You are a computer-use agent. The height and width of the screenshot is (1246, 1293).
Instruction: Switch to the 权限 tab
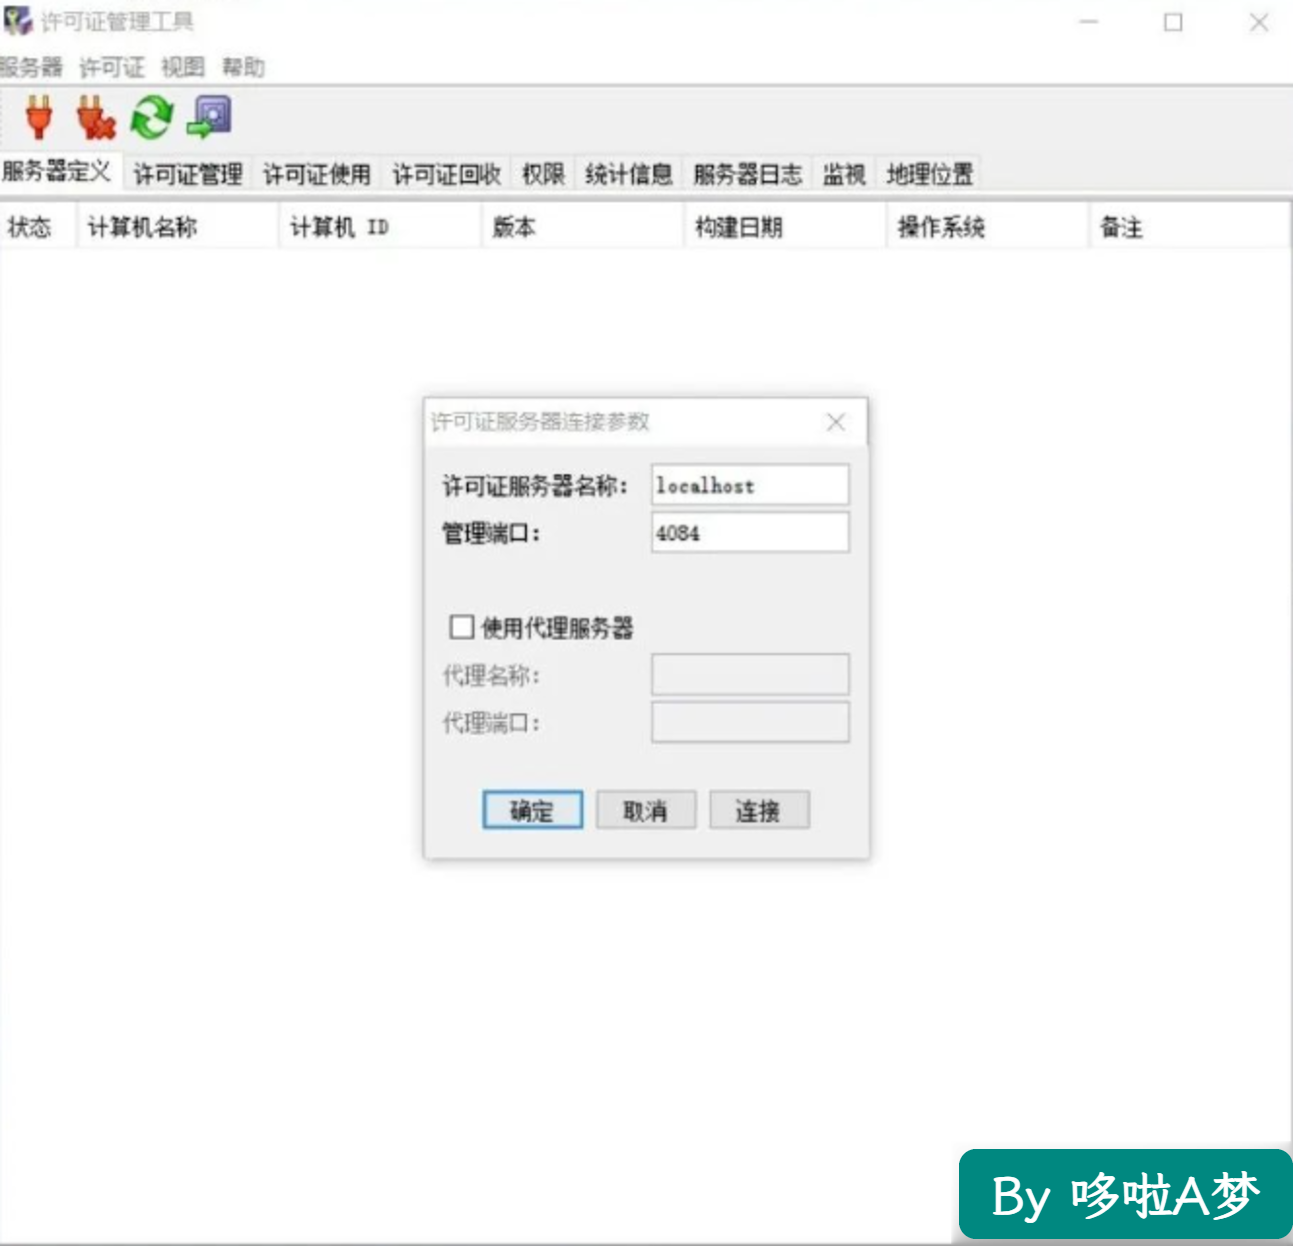tap(543, 174)
